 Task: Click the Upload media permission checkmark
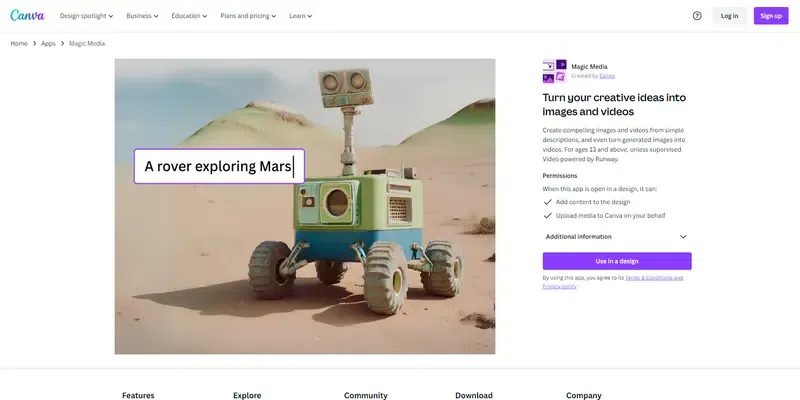click(x=547, y=216)
